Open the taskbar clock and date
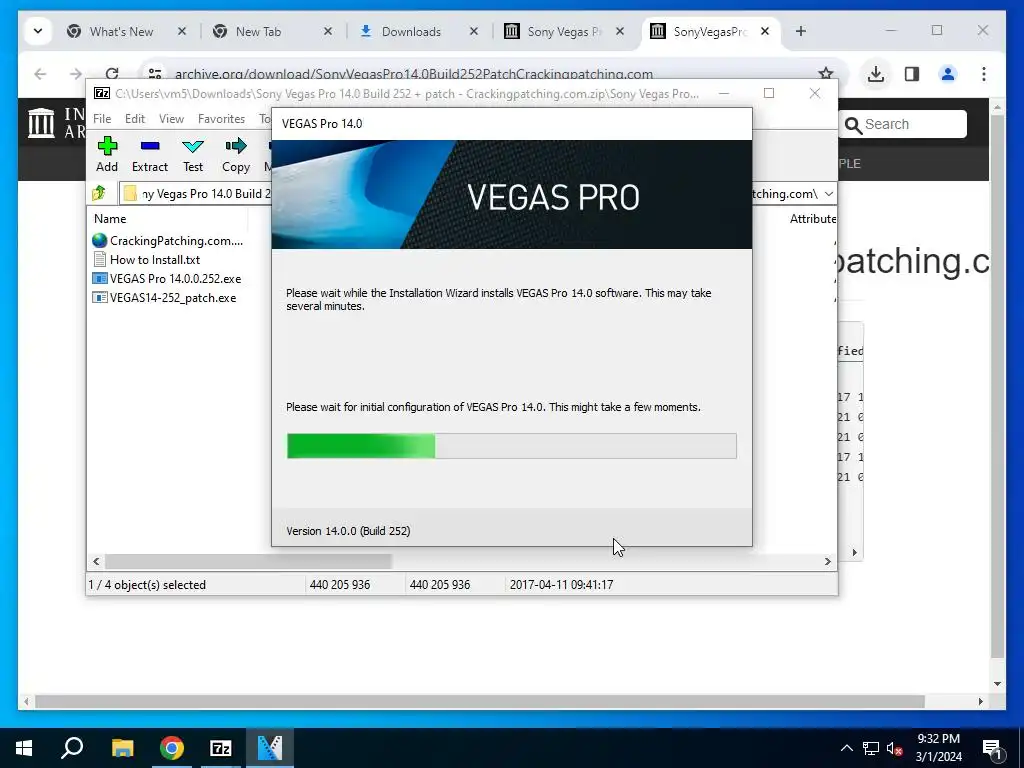Screen dimensions: 1024x768 (x=938, y=748)
